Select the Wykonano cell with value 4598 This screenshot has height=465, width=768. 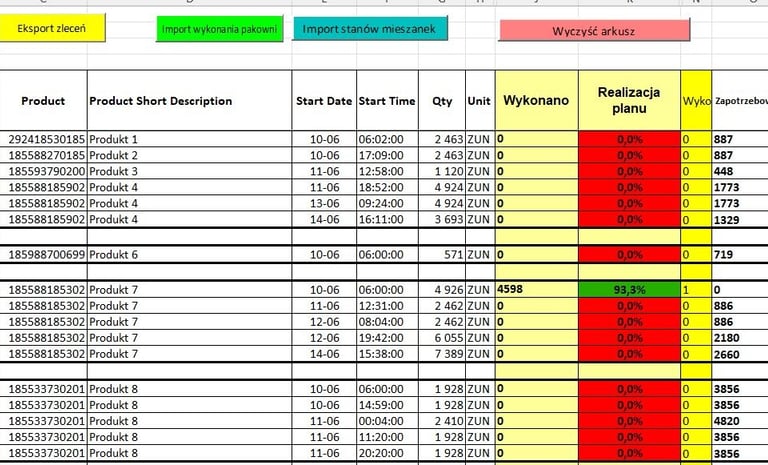(537, 290)
